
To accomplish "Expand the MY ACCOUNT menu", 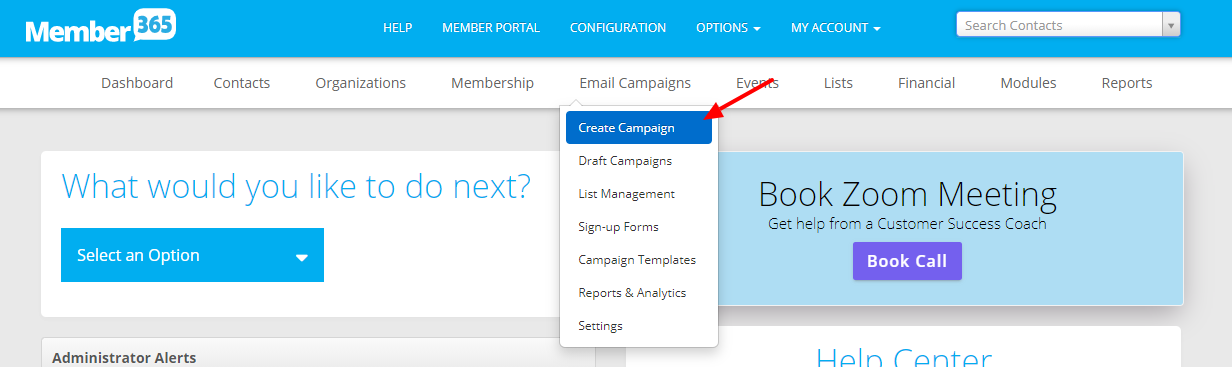I will (835, 28).
